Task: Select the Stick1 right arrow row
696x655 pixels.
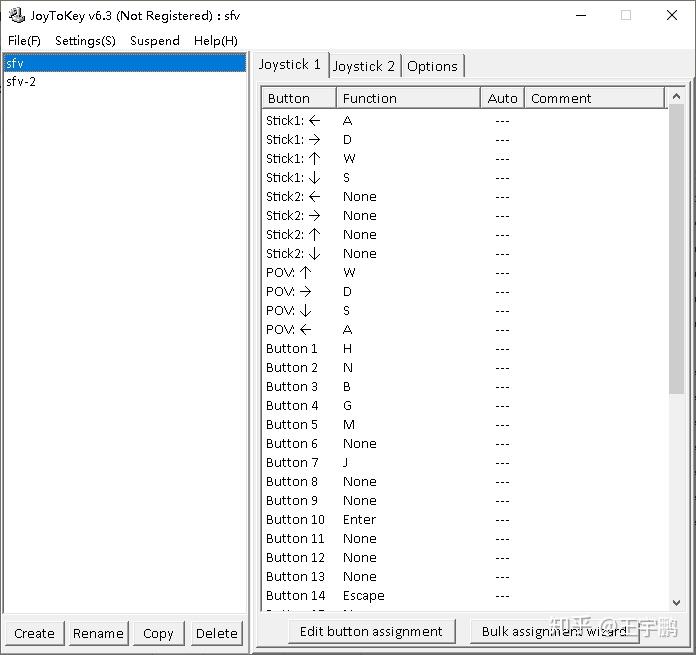Action: [x=465, y=140]
